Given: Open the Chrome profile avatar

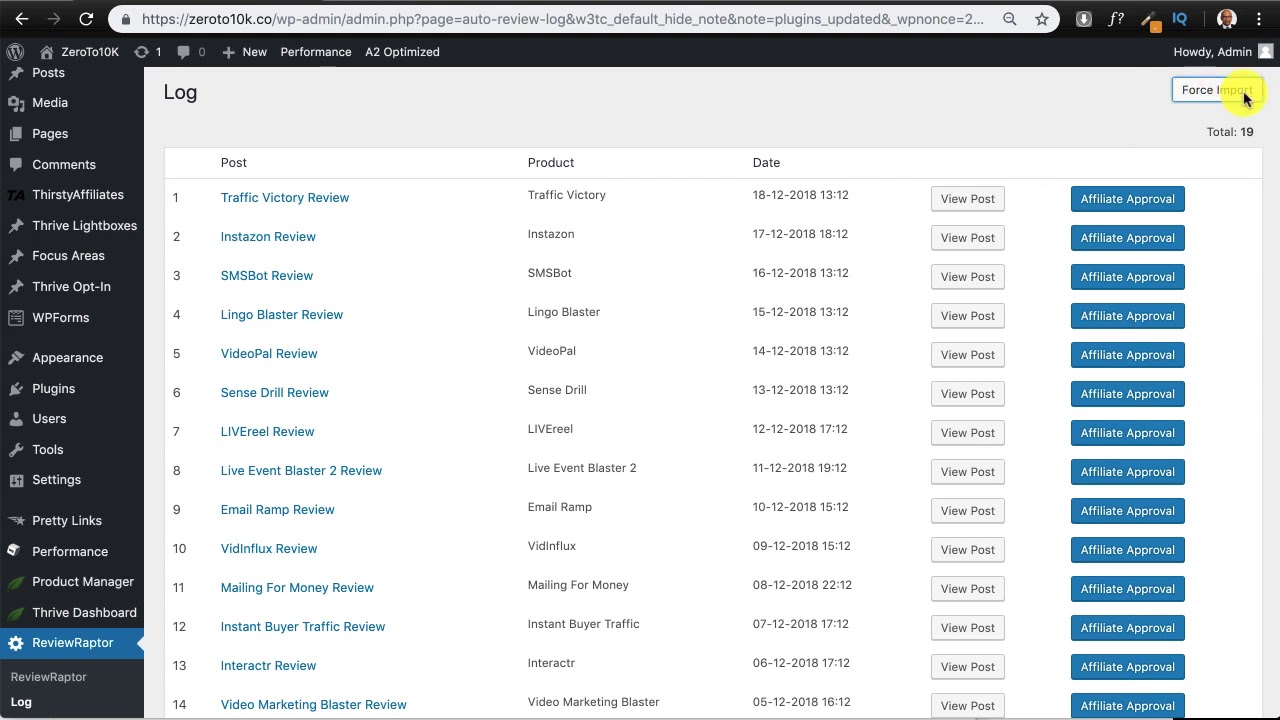Looking at the screenshot, I should point(1227,19).
